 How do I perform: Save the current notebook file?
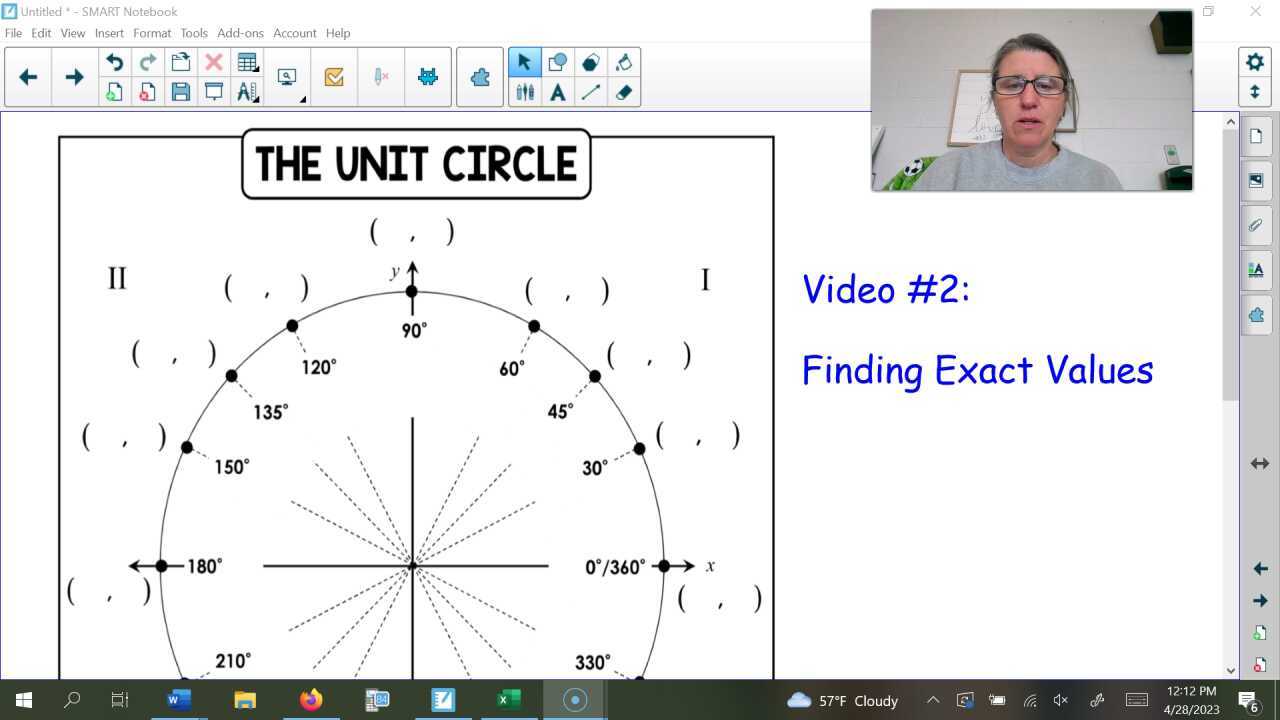pyautogui.click(x=181, y=92)
